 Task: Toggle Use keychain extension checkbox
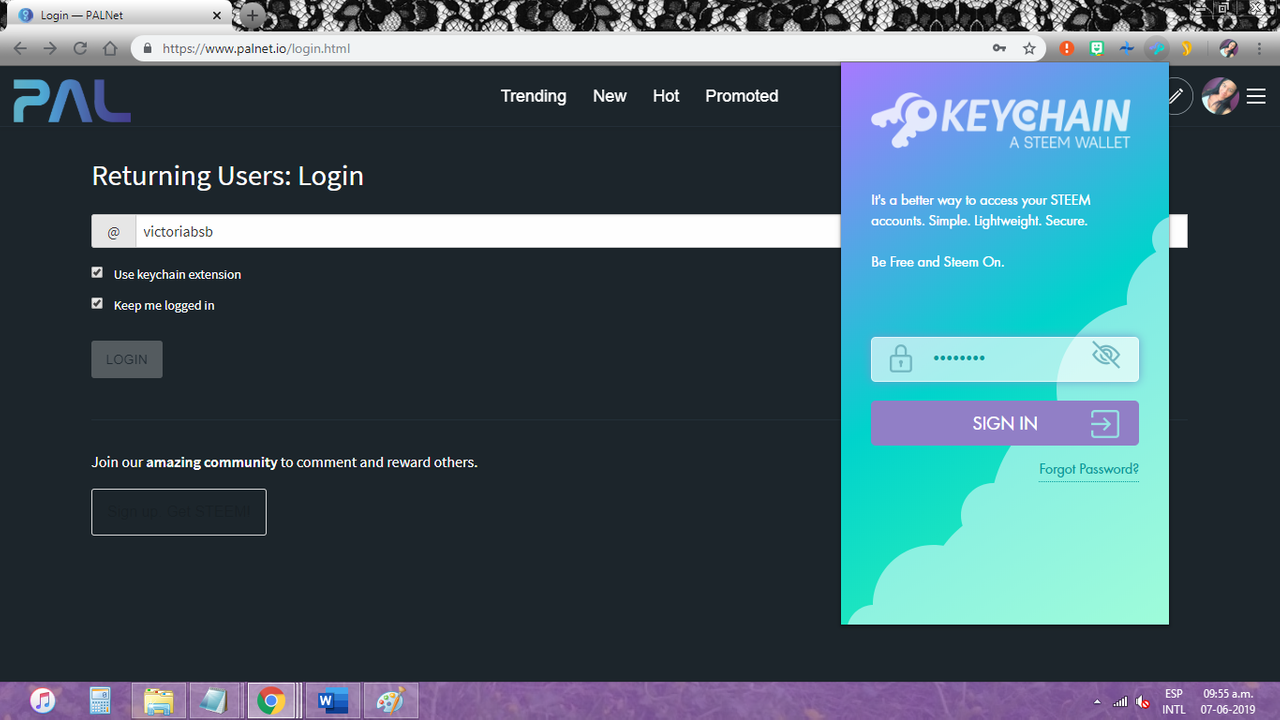tap(97, 272)
